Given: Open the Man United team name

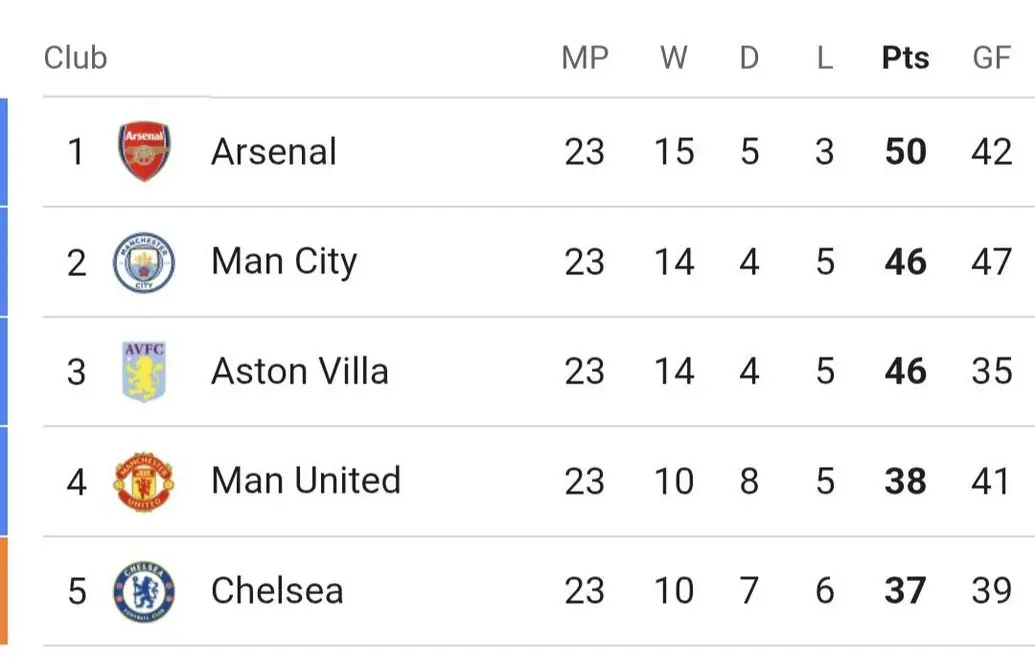Looking at the screenshot, I should [305, 481].
